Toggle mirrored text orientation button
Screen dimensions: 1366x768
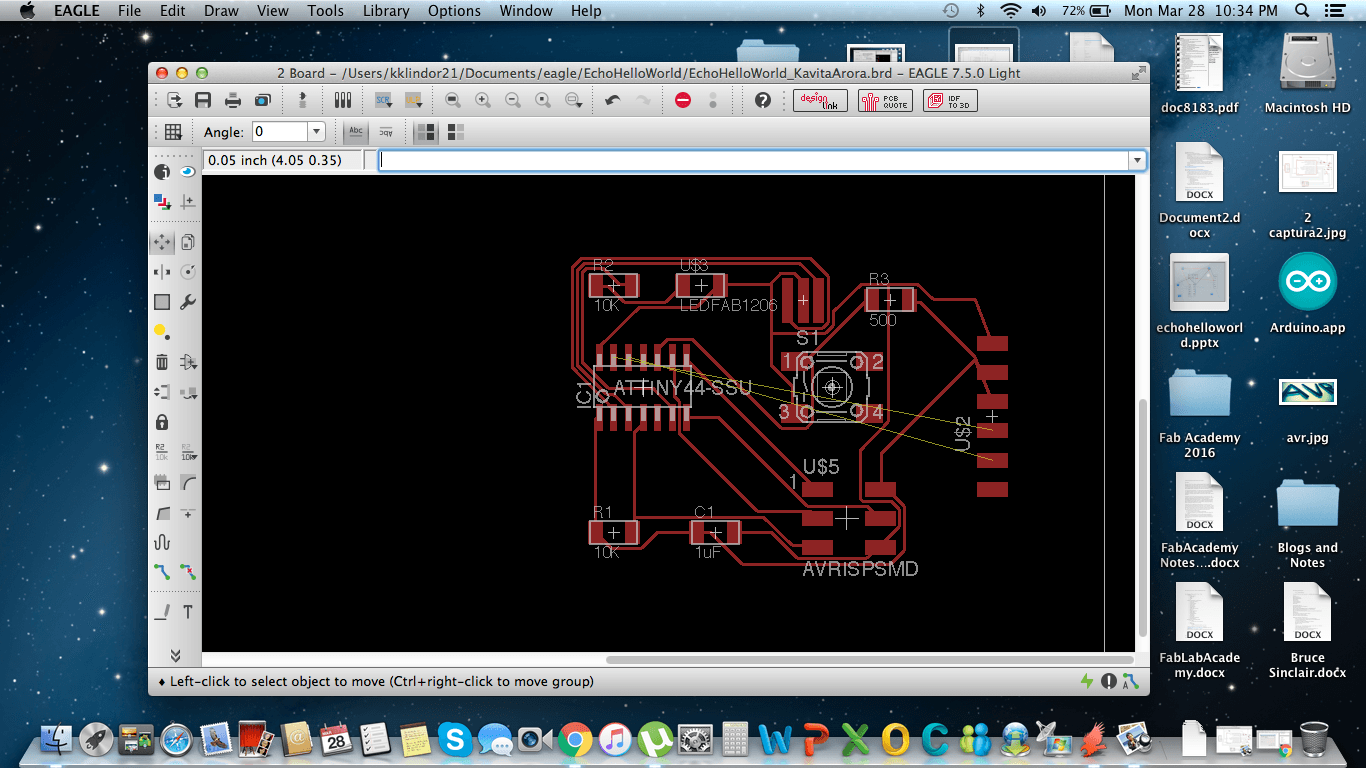[385, 132]
